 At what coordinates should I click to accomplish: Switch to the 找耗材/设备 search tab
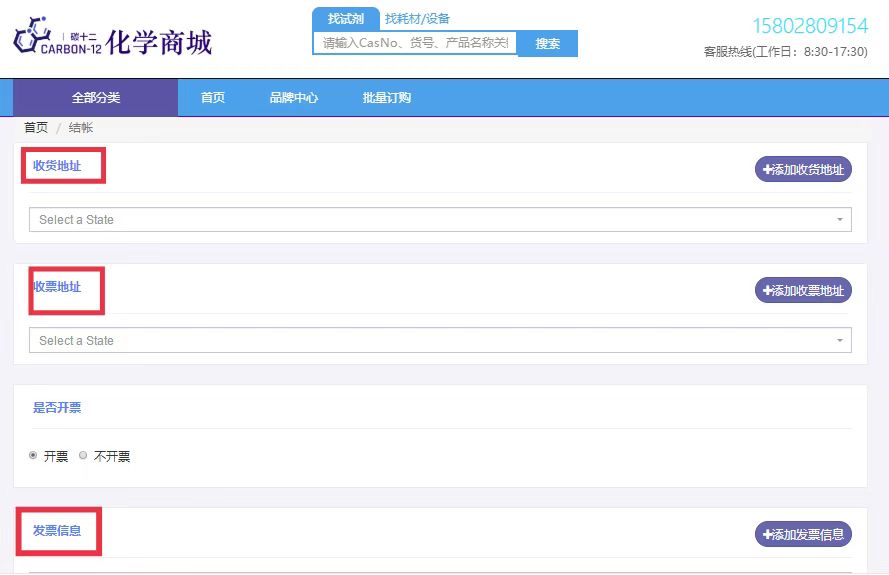coord(417,19)
